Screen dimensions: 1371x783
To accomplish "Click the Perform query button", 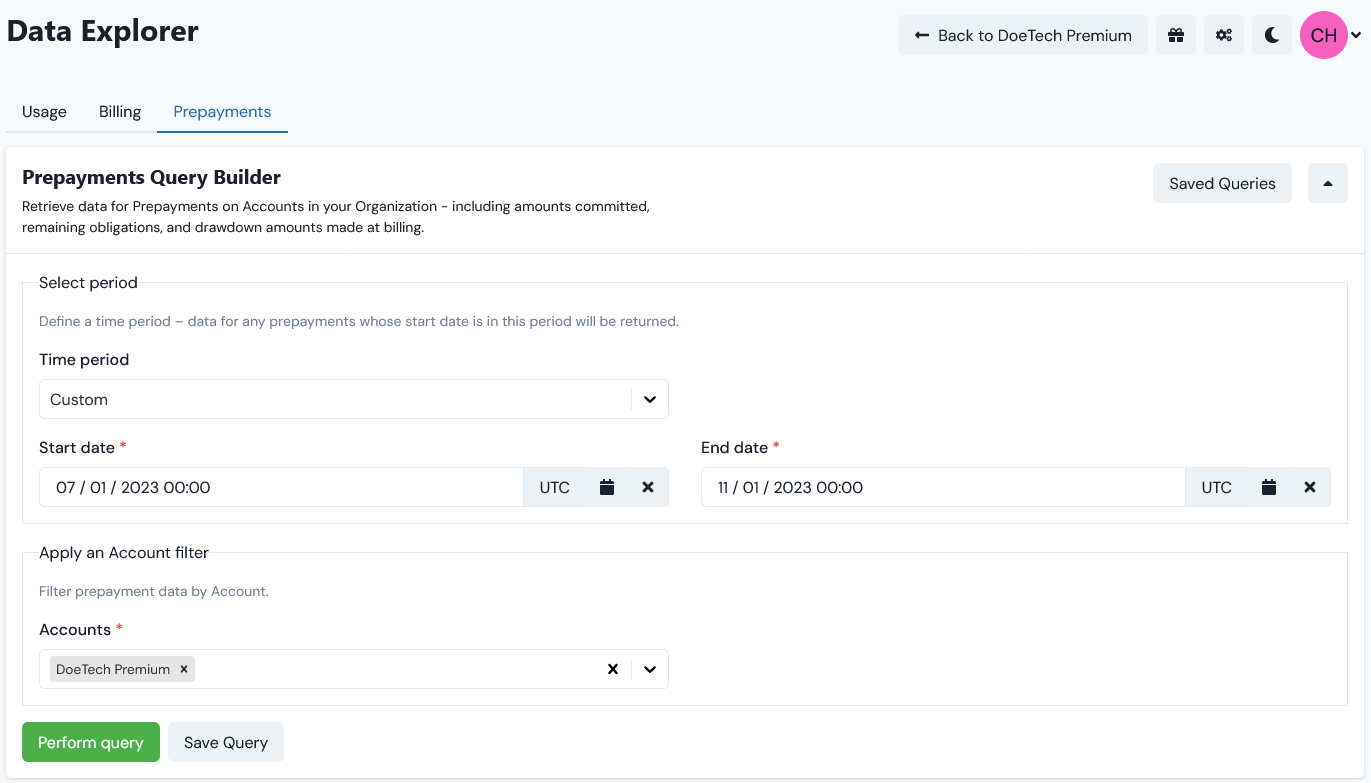I will [x=90, y=741].
